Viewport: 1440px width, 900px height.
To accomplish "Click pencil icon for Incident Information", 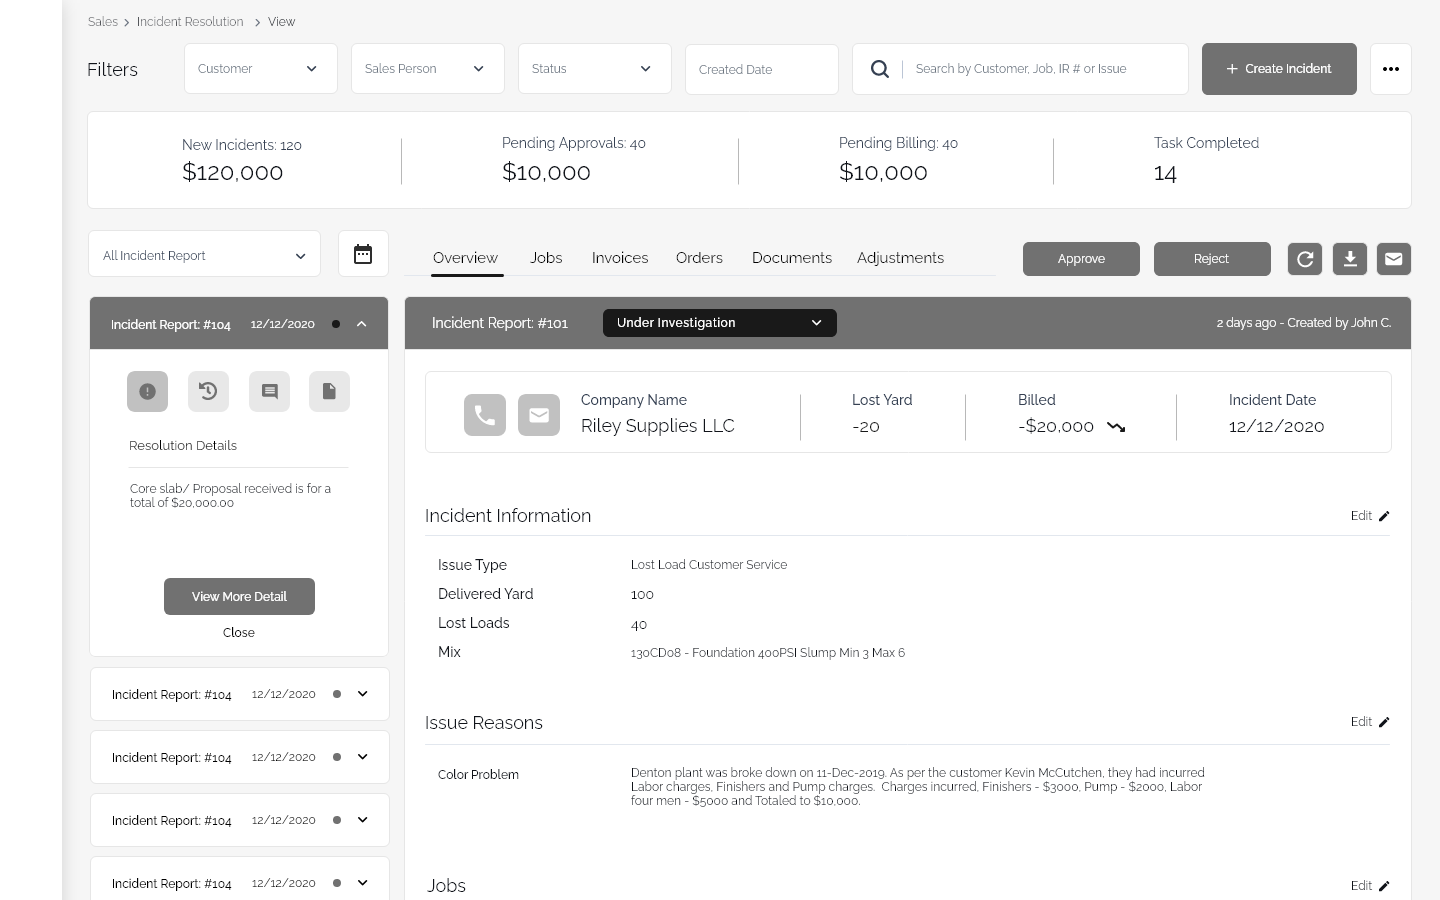I will [1384, 516].
